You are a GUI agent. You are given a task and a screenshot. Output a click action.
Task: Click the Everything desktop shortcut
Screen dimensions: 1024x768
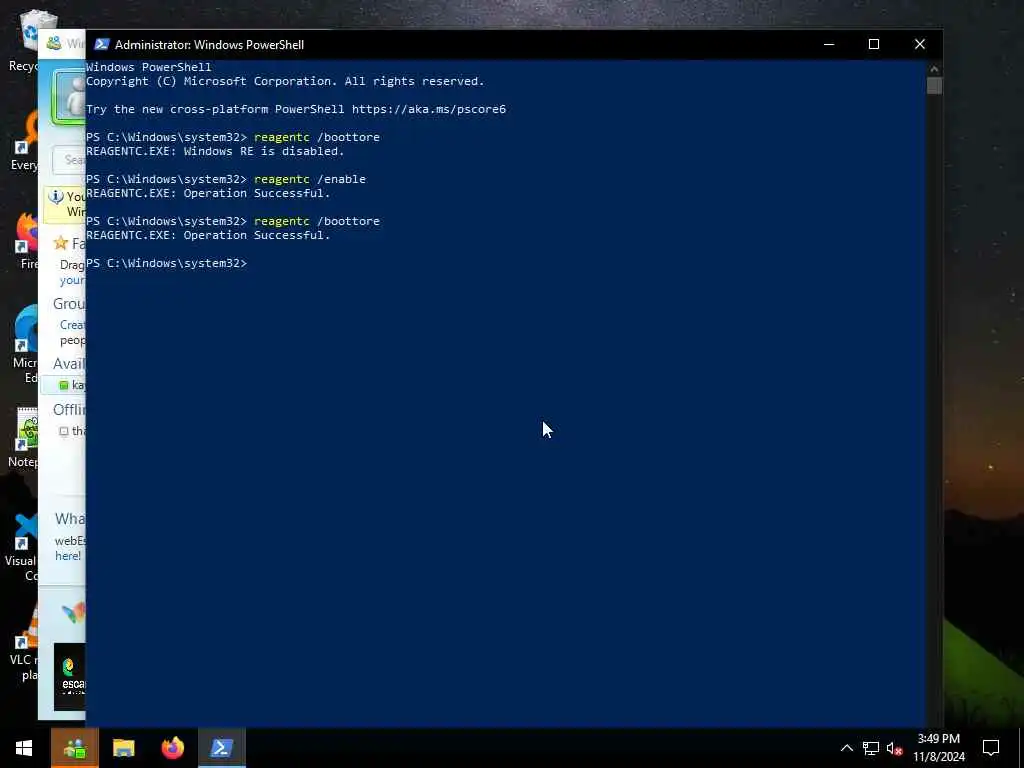25,142
